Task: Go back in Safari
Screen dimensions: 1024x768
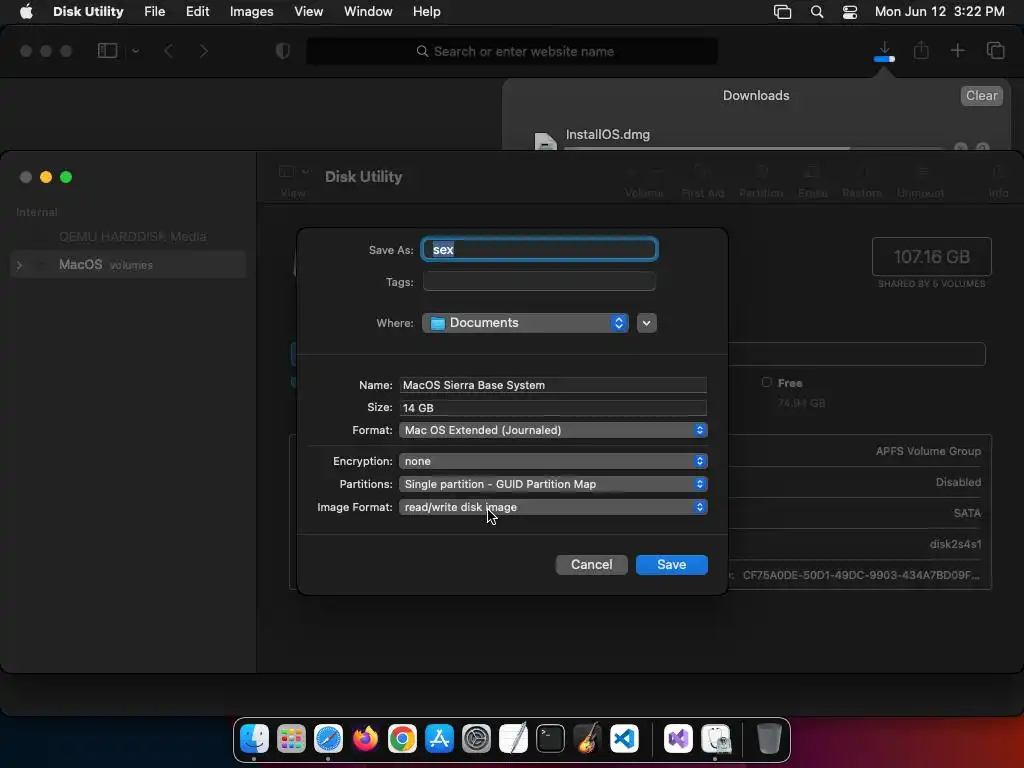Action: click(x=168, y=51)
